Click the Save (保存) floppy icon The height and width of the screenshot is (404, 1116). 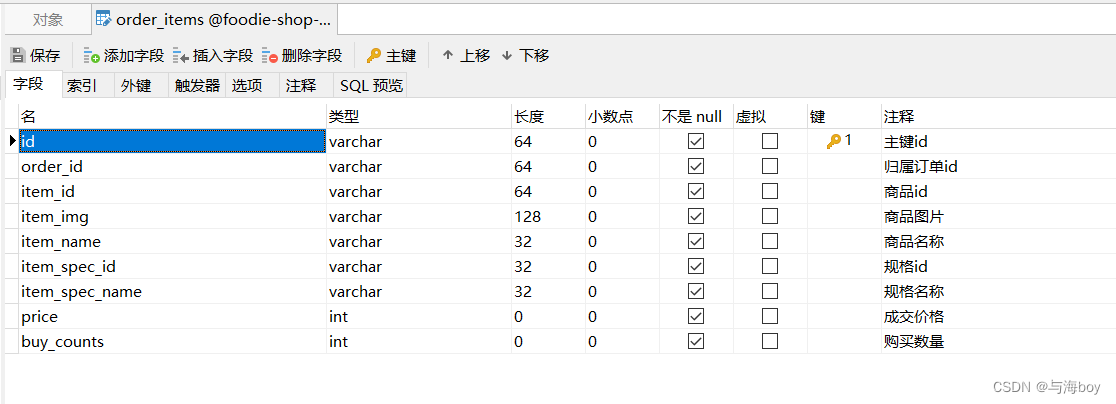[18, 55]
